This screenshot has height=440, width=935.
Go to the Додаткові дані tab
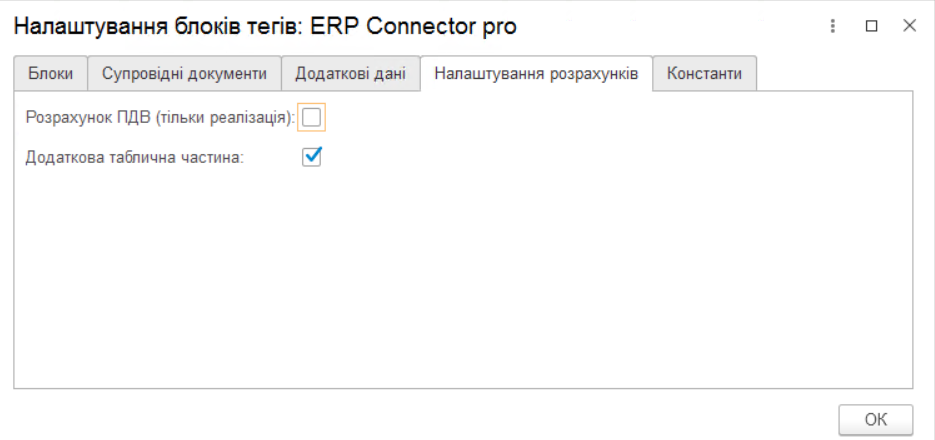350,74
